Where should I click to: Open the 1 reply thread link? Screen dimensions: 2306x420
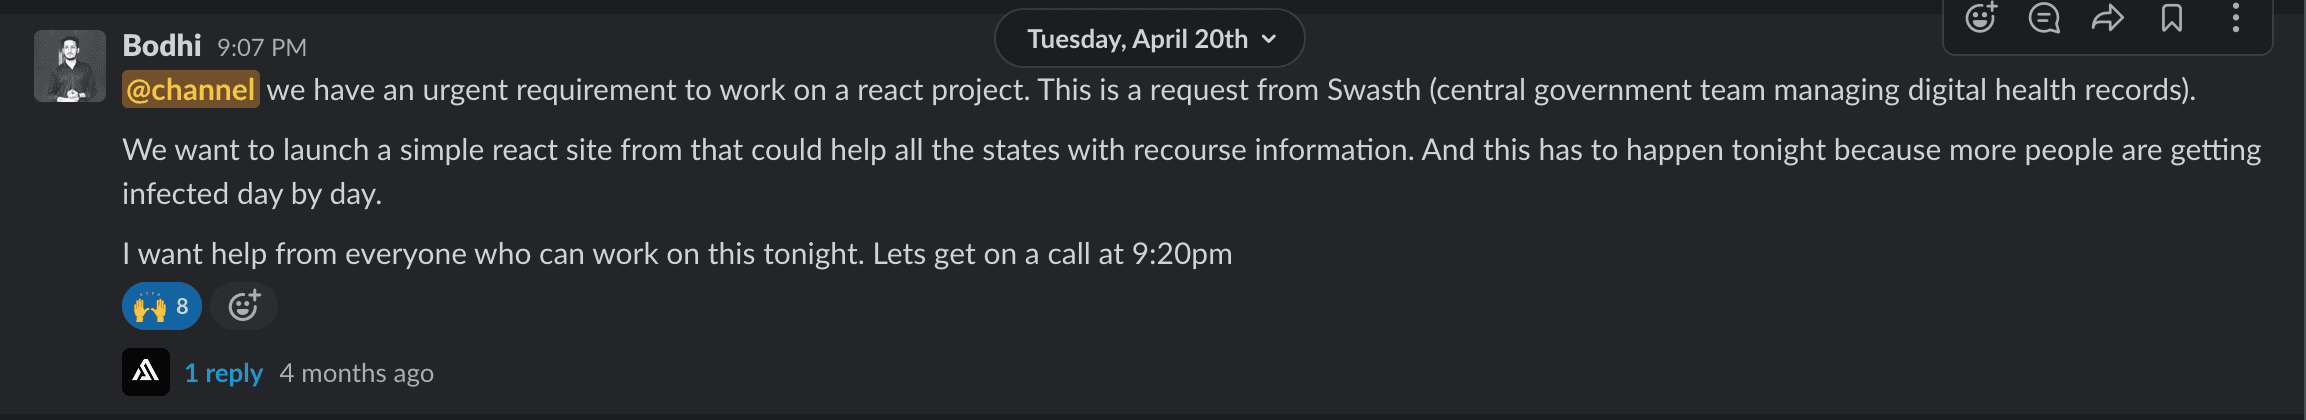click(224, 373)
